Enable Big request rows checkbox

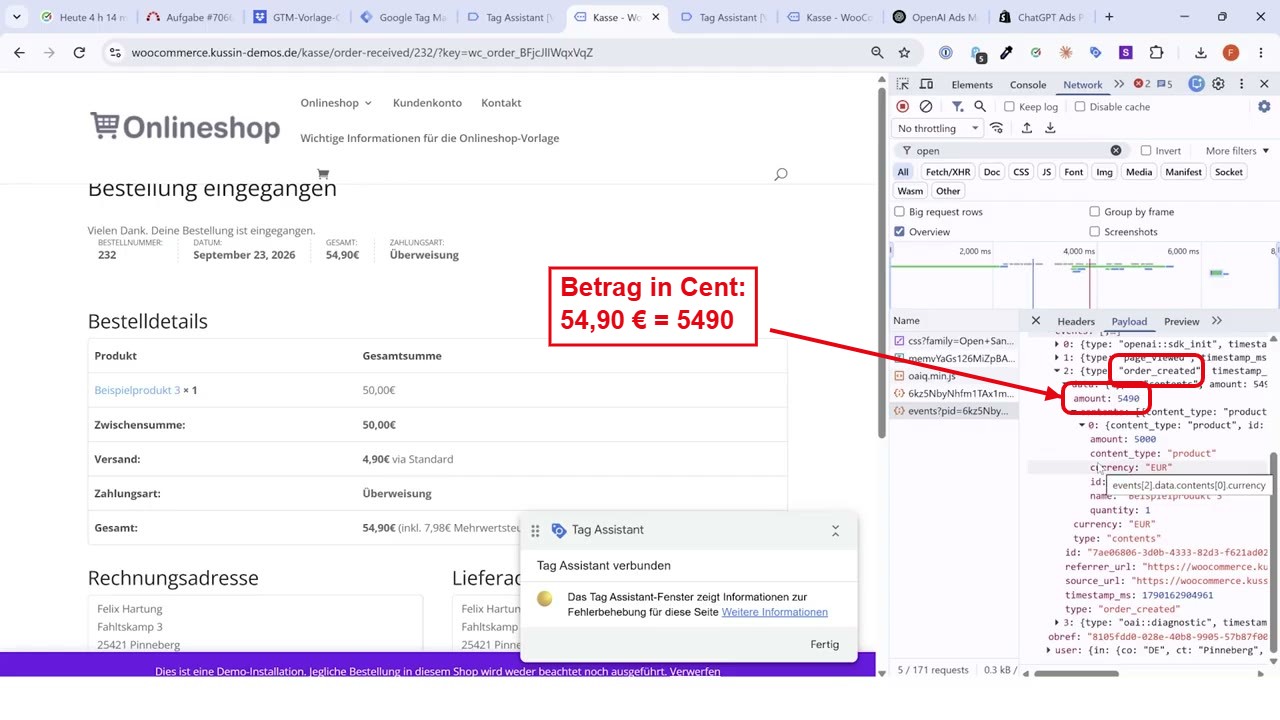[x=900, y=211]
